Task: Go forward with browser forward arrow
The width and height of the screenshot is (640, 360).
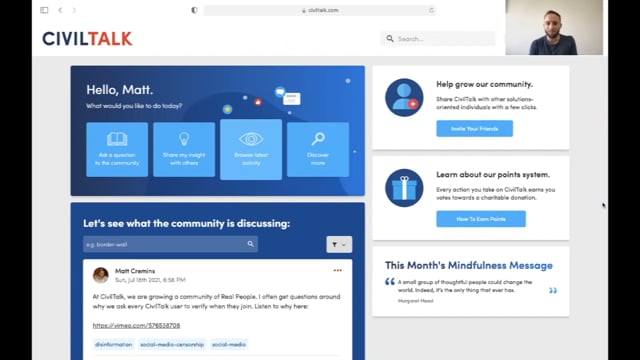Action: click(74, 10)
